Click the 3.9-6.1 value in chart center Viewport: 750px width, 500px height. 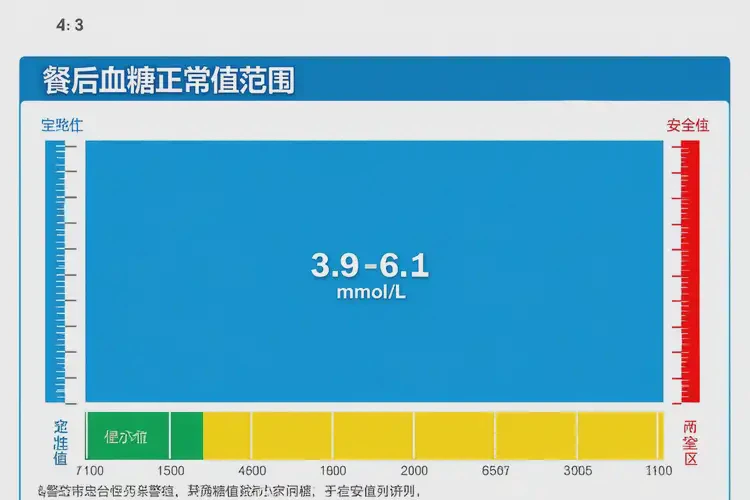pos(370,265)
